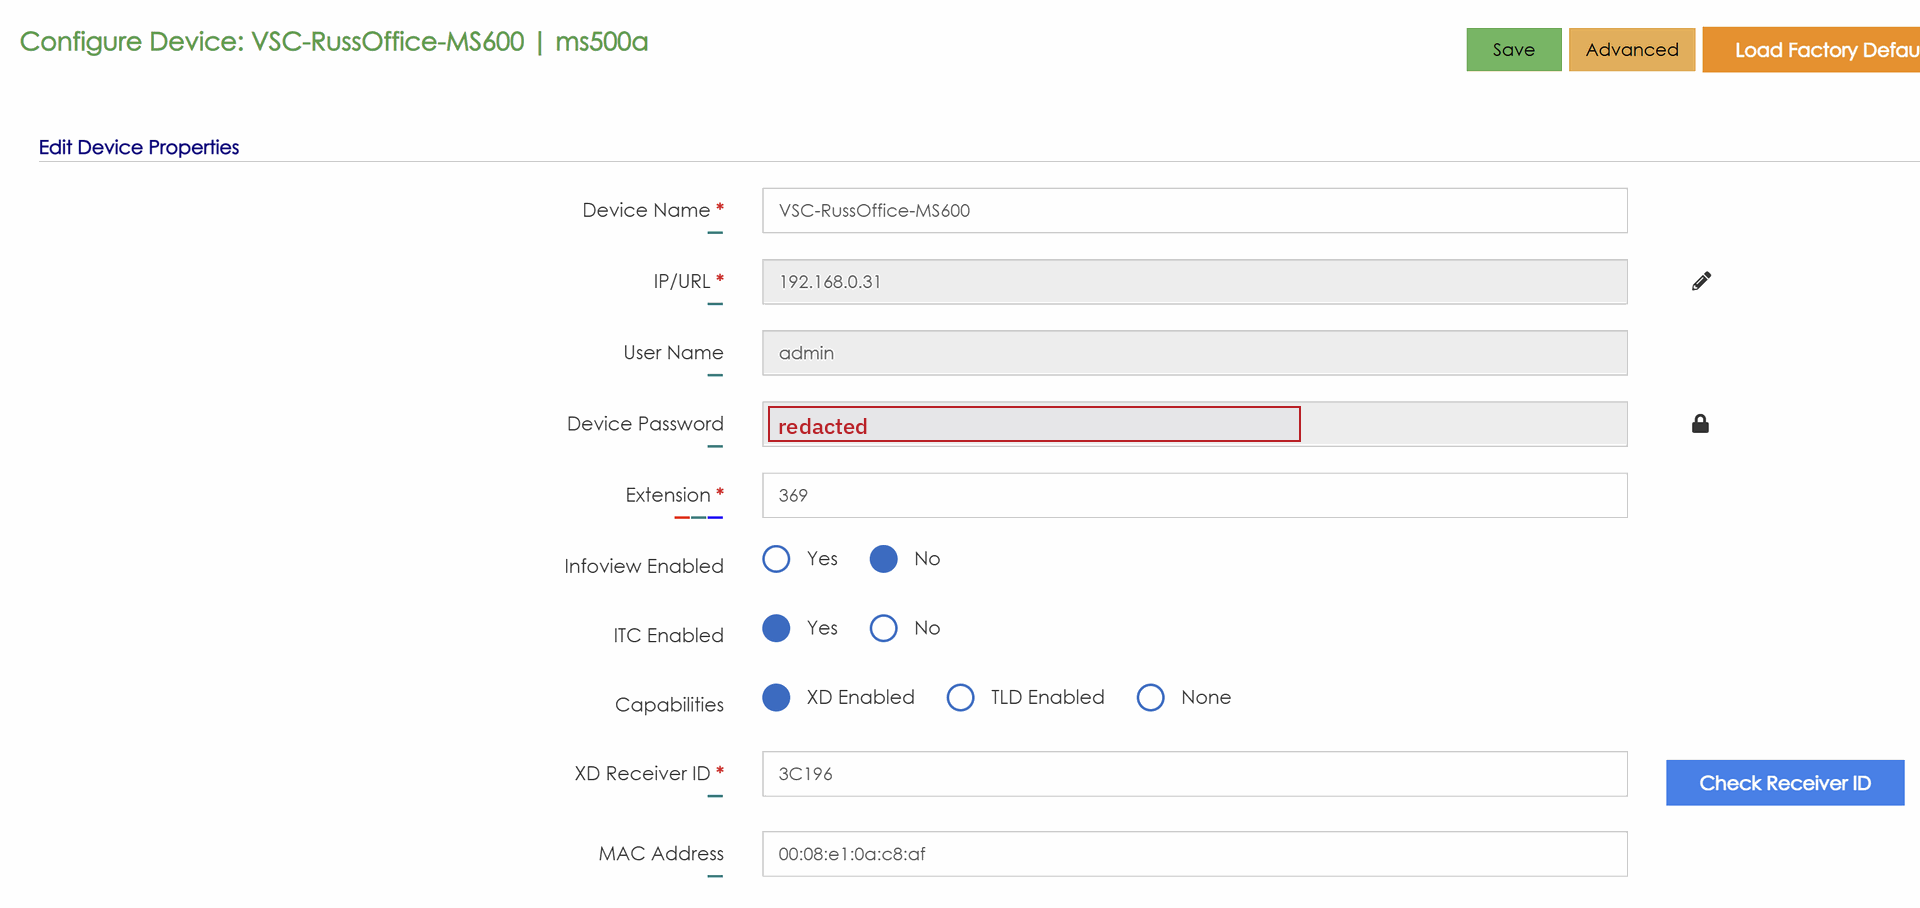The image size is (1920, 908).
Task: Select No for ITC Enabled
Action: click(883, 628)
